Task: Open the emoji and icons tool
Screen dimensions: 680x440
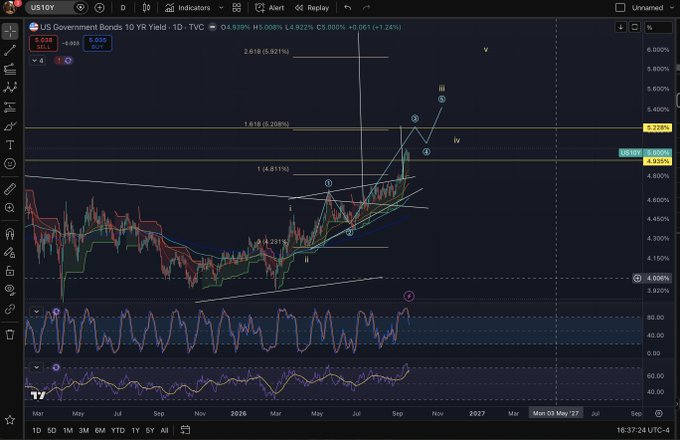Action: pyautogui.click(x=10, y=164)
